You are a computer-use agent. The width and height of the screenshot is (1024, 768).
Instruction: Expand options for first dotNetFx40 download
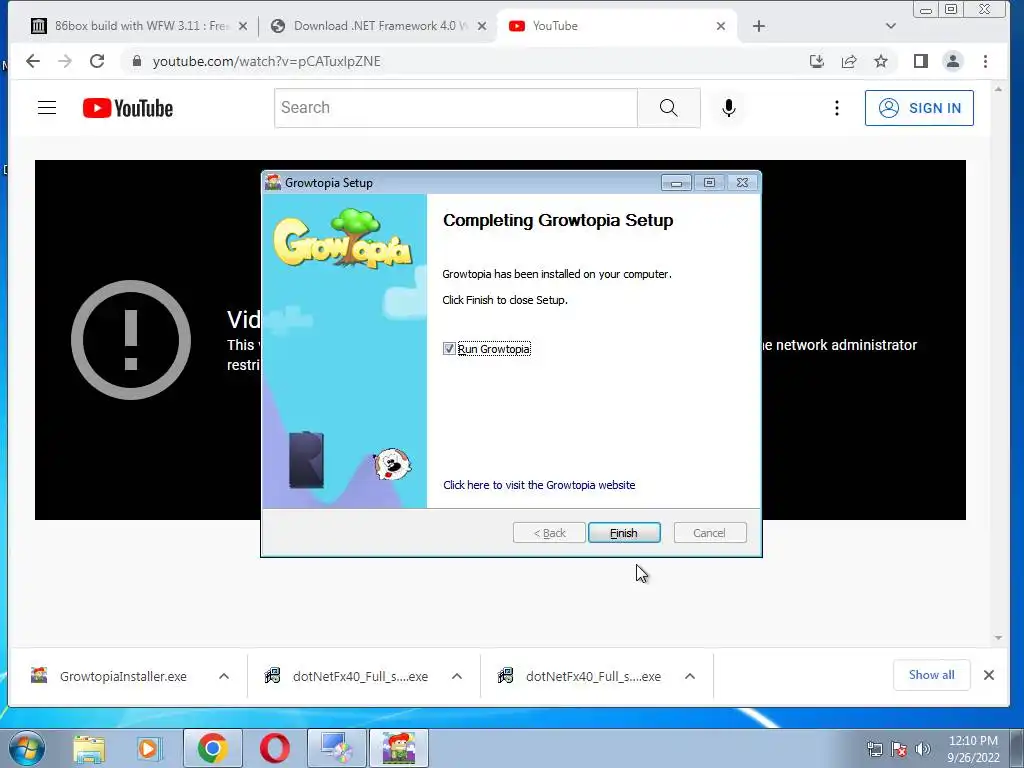point(457,677)
